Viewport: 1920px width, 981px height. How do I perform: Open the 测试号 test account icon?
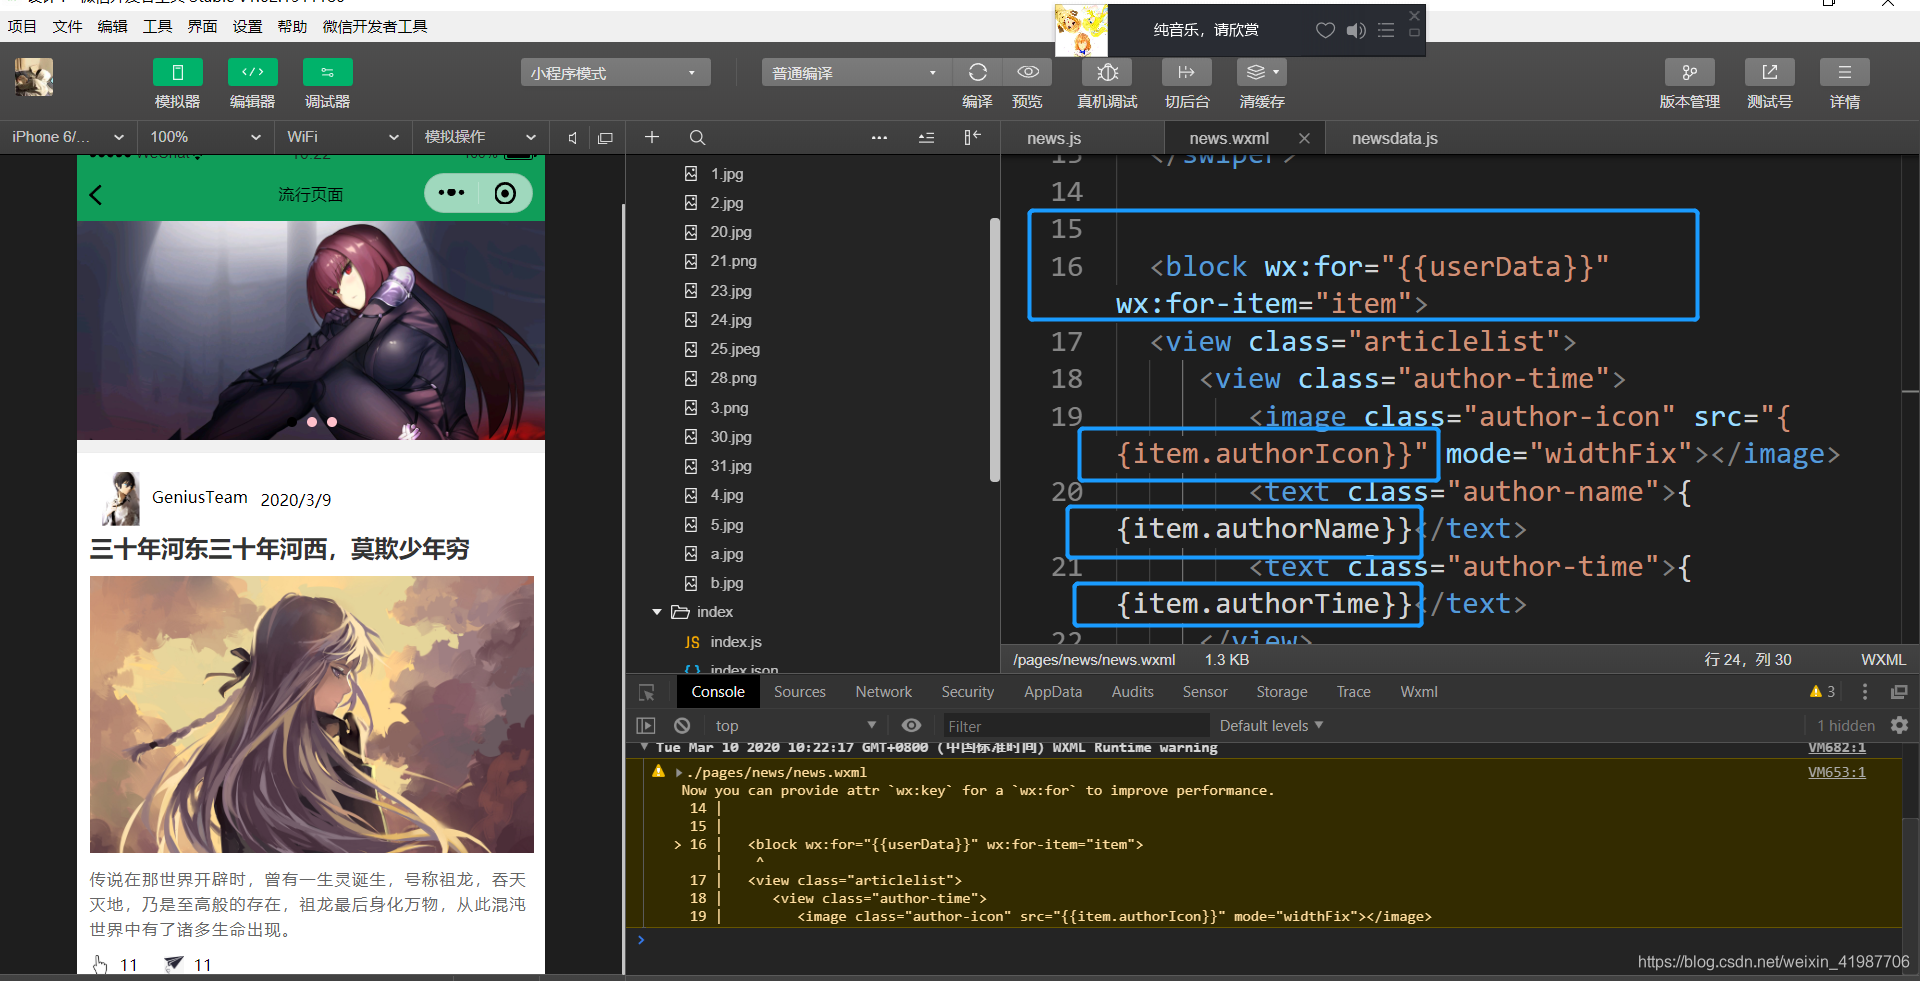coord(1769,73)
